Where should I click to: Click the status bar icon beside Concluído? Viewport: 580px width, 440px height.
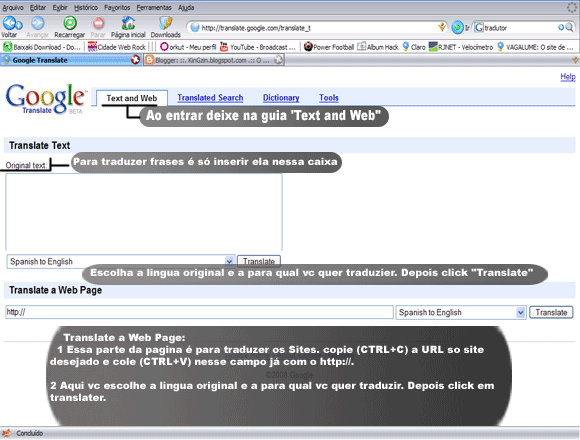[6, 433]
